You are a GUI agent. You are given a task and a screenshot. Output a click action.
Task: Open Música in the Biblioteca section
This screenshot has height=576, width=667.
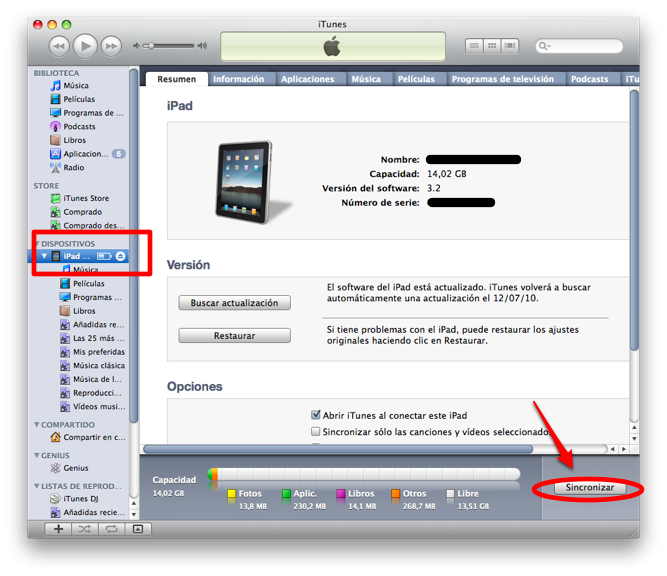click(x=76, y=86)
